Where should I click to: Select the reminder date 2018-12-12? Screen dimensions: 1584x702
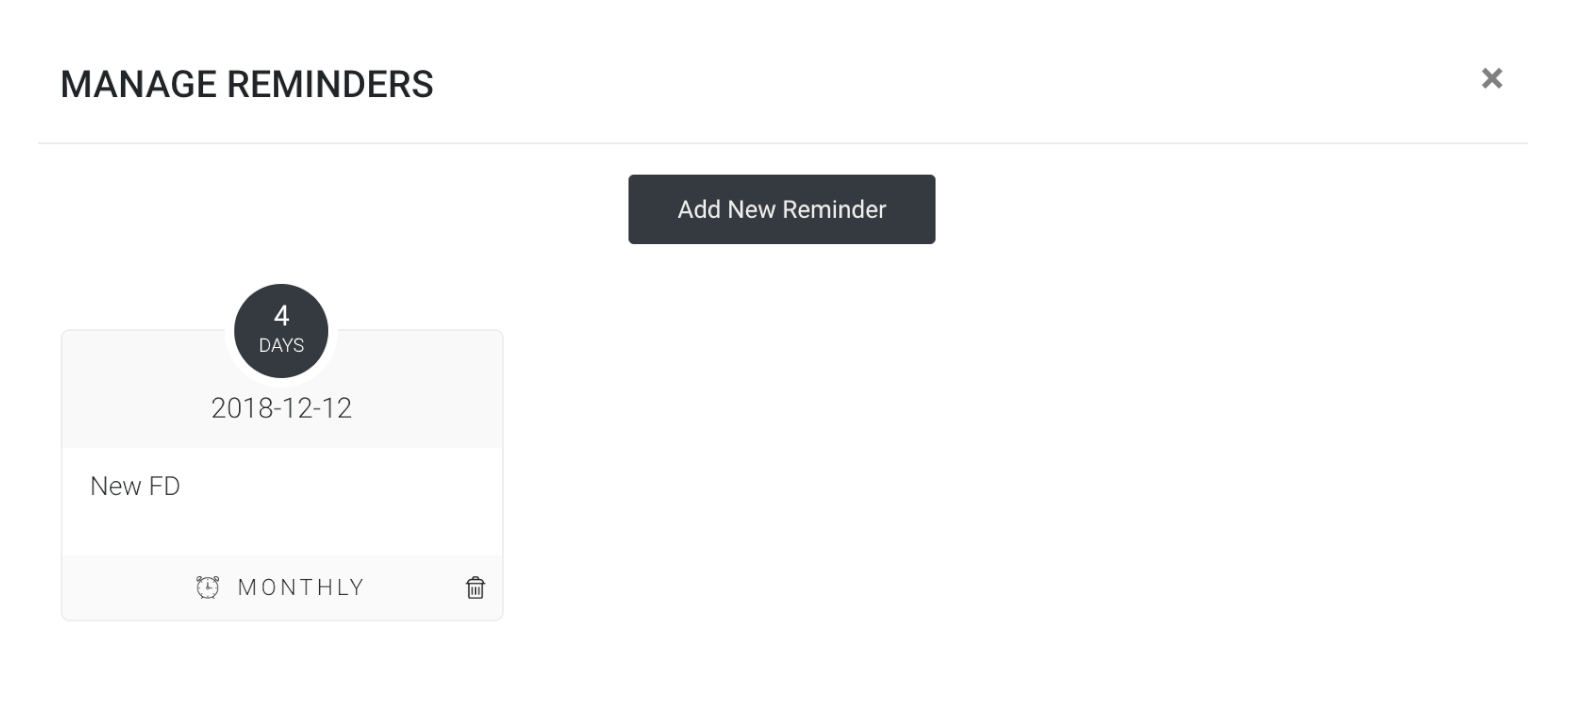coord(281,408)
